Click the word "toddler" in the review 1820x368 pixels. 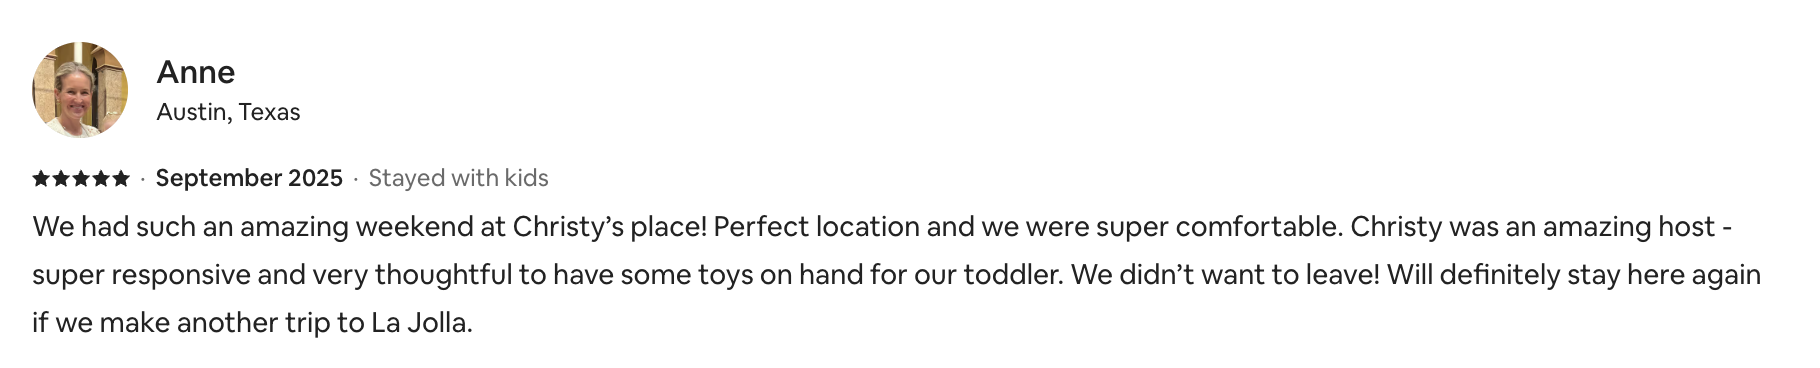tap(1009, 275)
